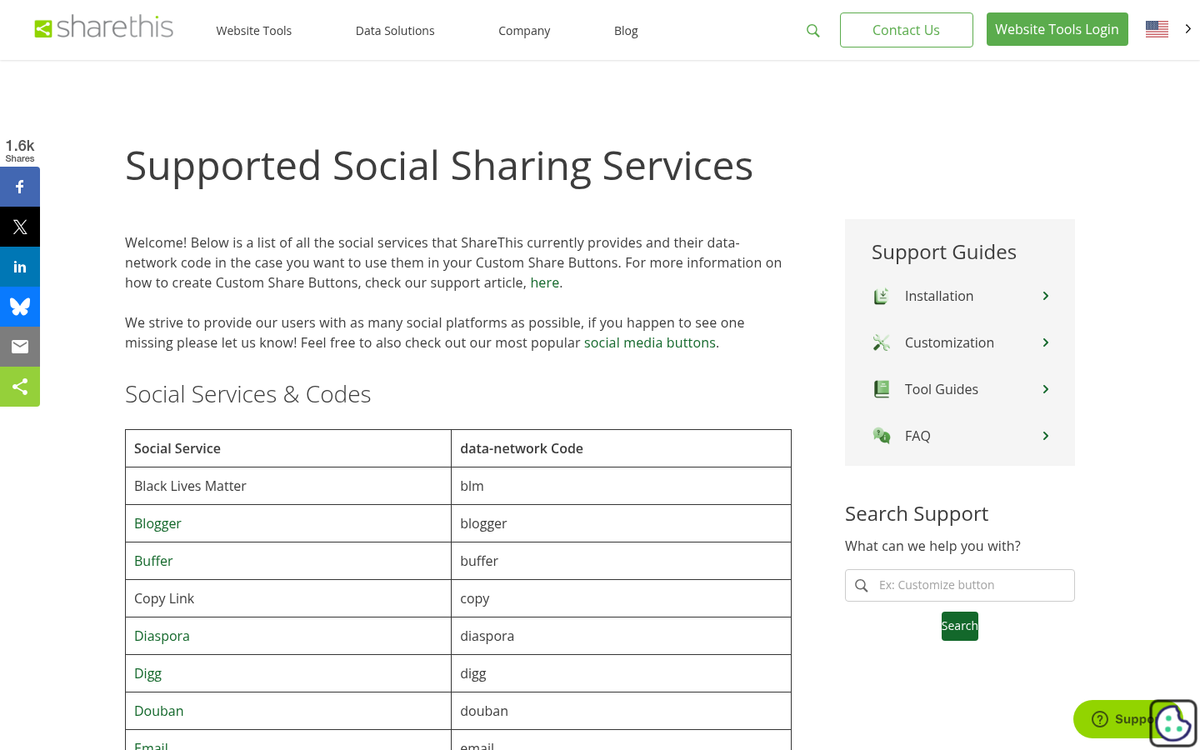The width and height of the screenshot is (1200, 750).
Task: Open the social media buttons link
Action: 650,342
